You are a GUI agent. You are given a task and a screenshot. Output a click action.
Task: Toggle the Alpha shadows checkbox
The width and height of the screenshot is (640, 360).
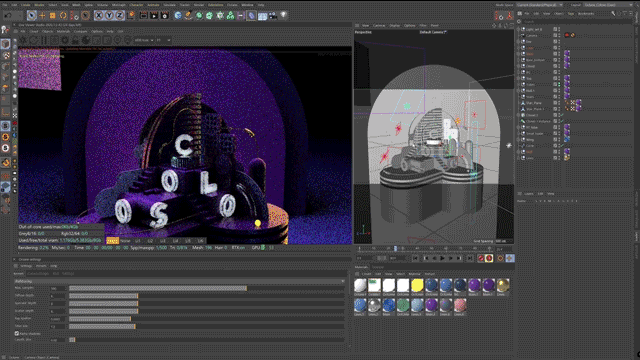[17, 333]
